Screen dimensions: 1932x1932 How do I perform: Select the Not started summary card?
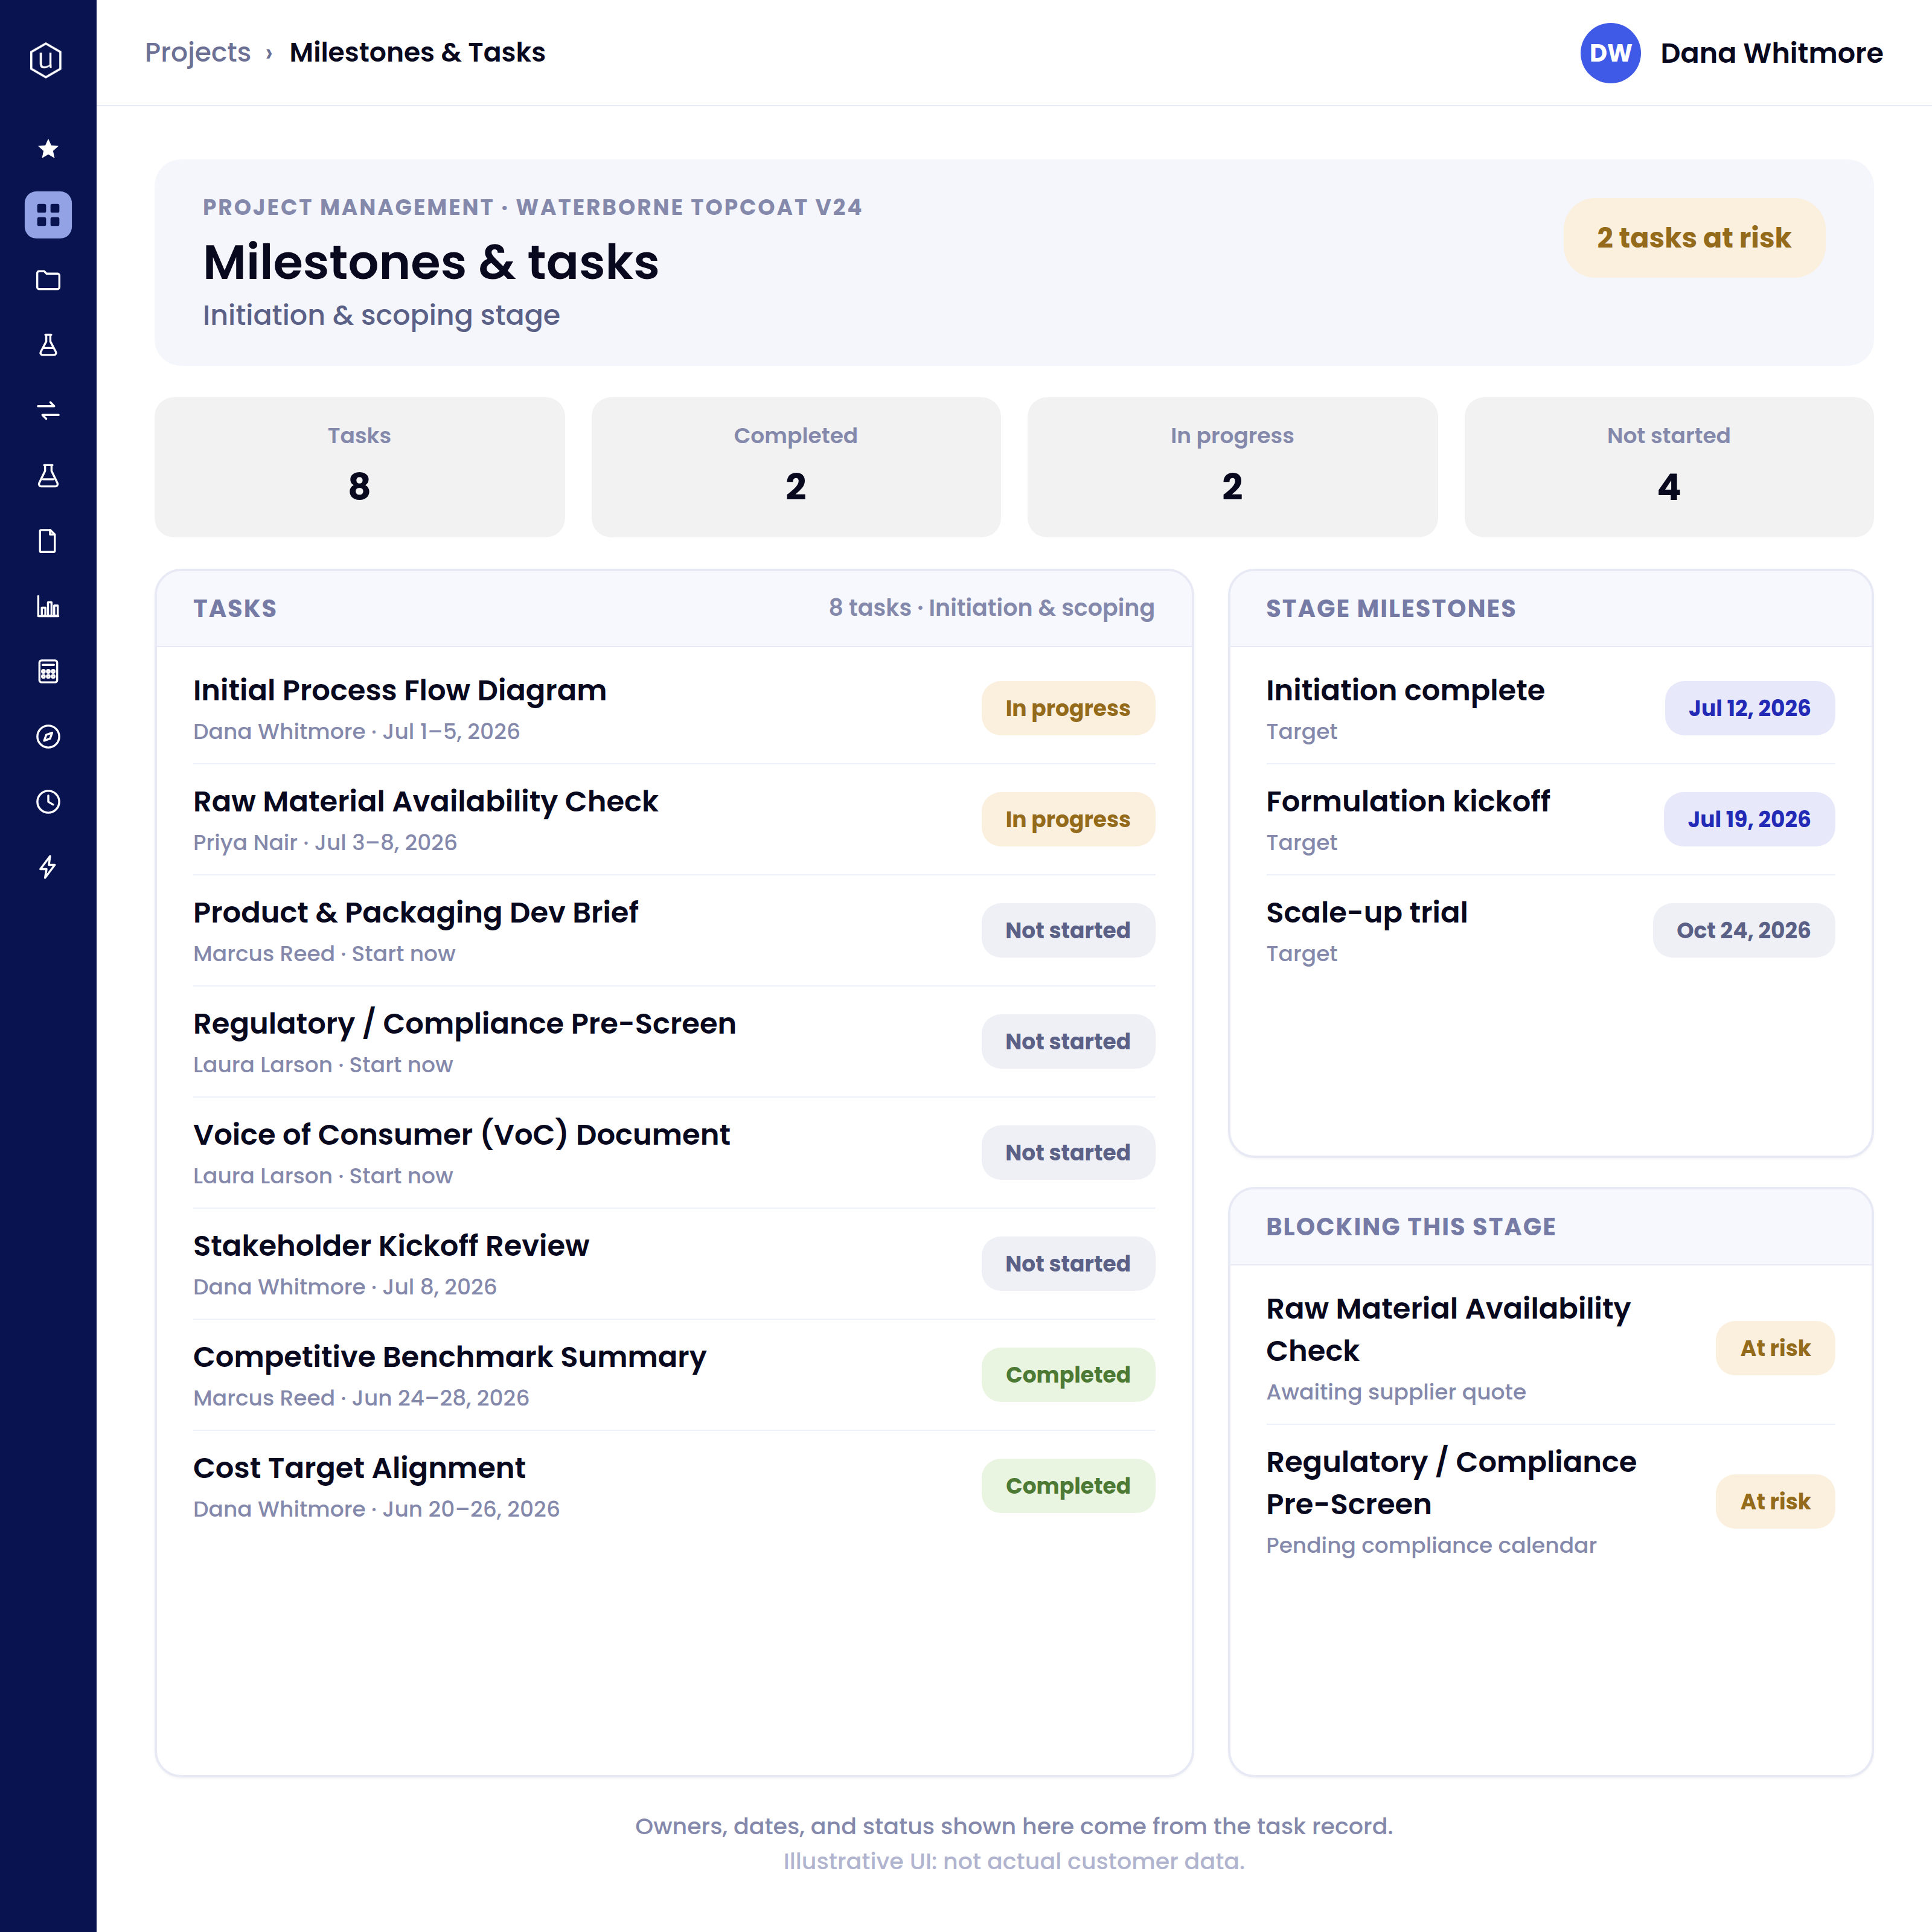point(1668,467)
